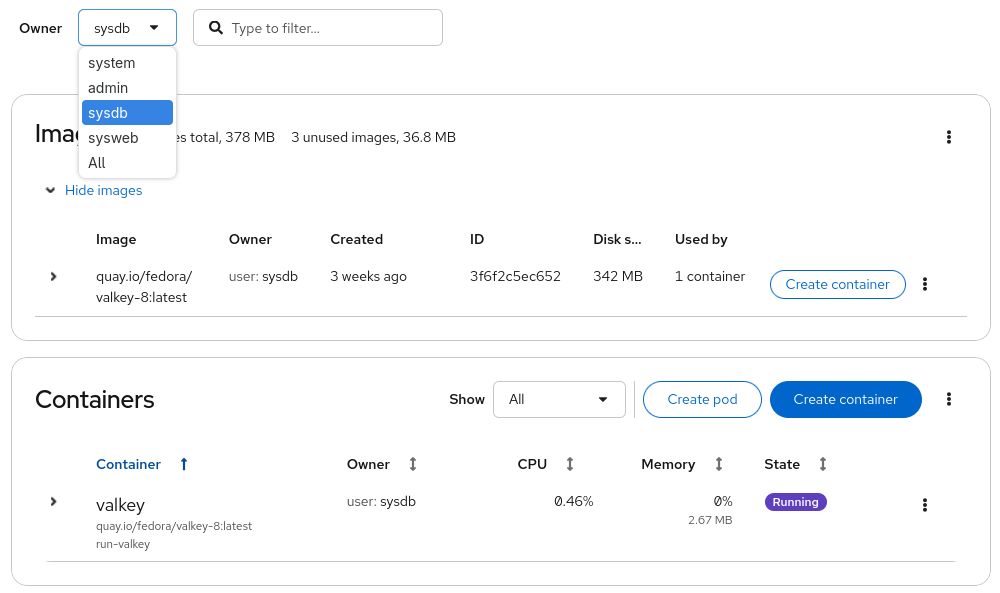Select admin from the Owner list
The height and width of the screenshot is (593, 1000).
coord(108,88)
